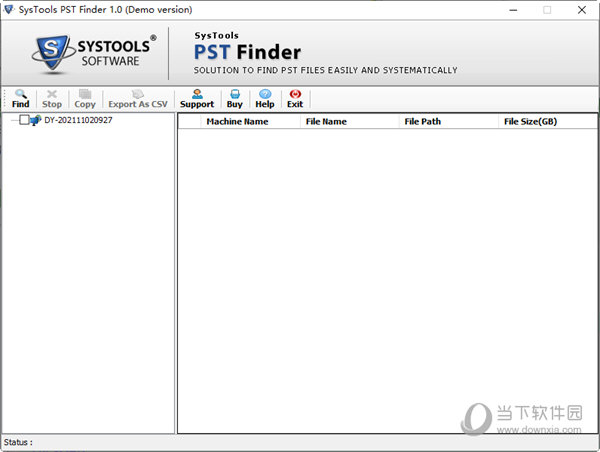Open the Support toolbar item
The image size is (600, 452).
(x=197, y=99)
